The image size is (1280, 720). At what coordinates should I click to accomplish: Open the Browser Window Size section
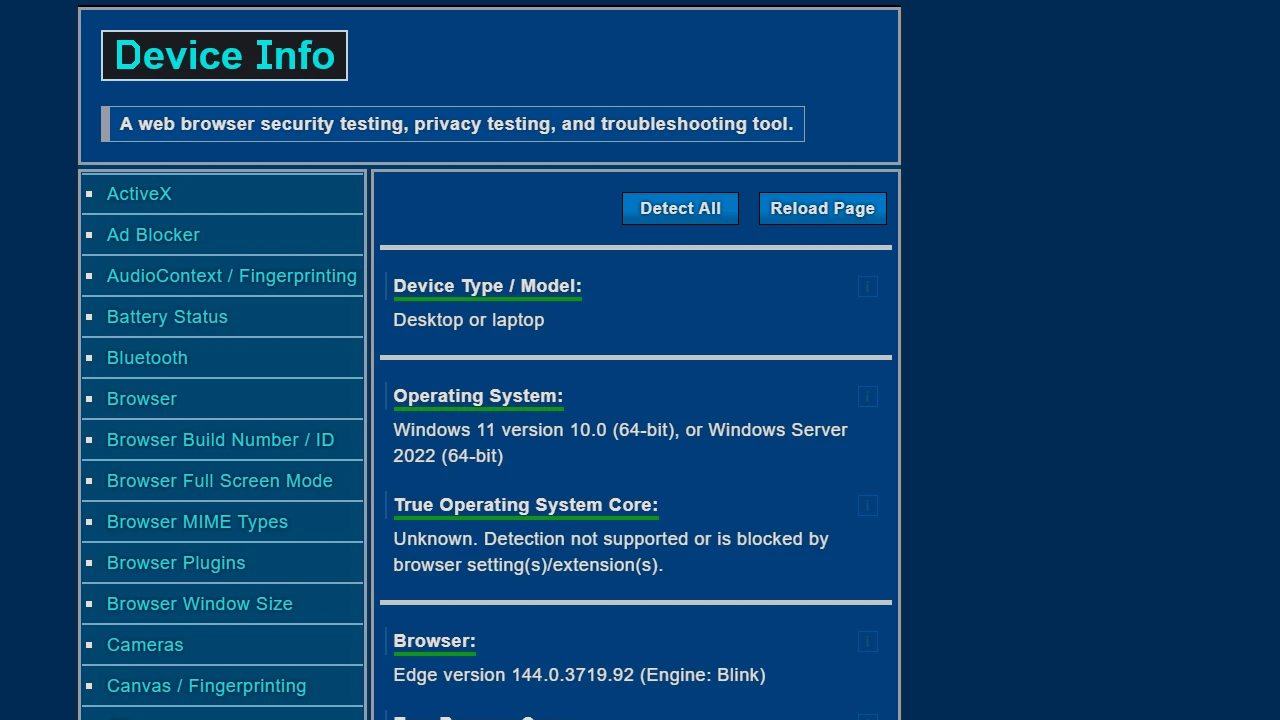[200, 604]
